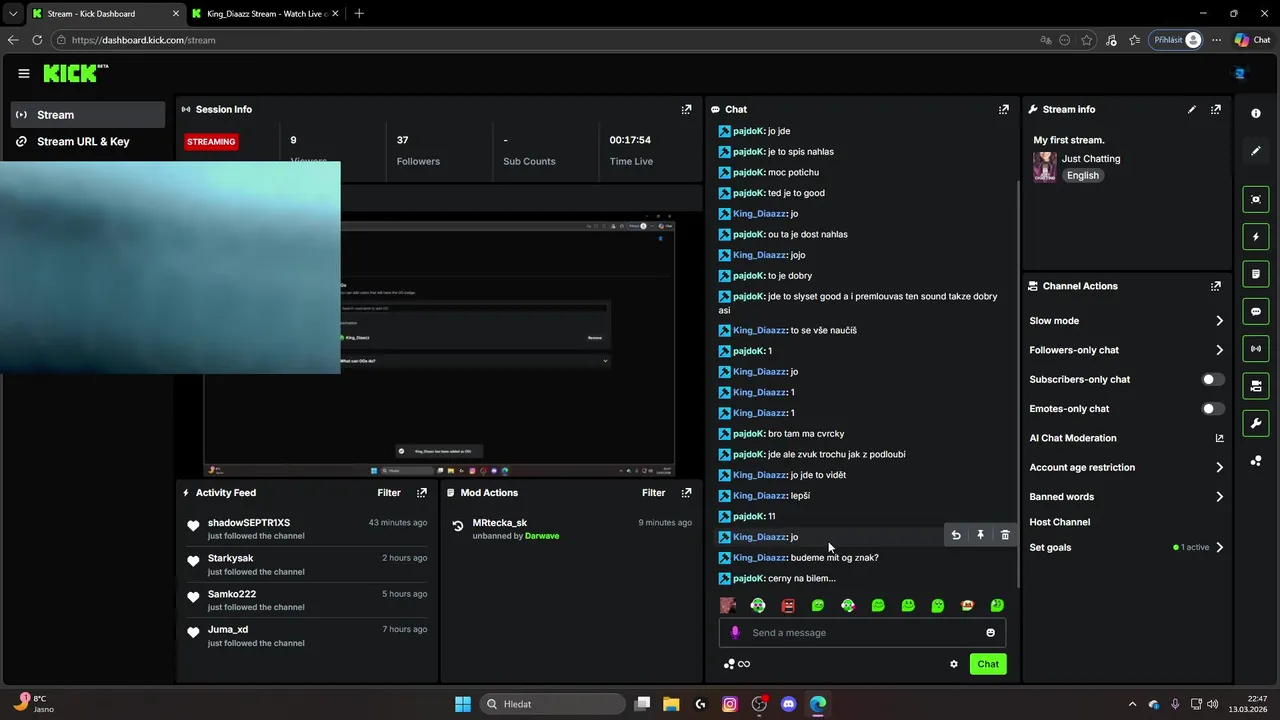Expand Set goals settings
Screen dimensions: 1280x720
point(1126,547)
